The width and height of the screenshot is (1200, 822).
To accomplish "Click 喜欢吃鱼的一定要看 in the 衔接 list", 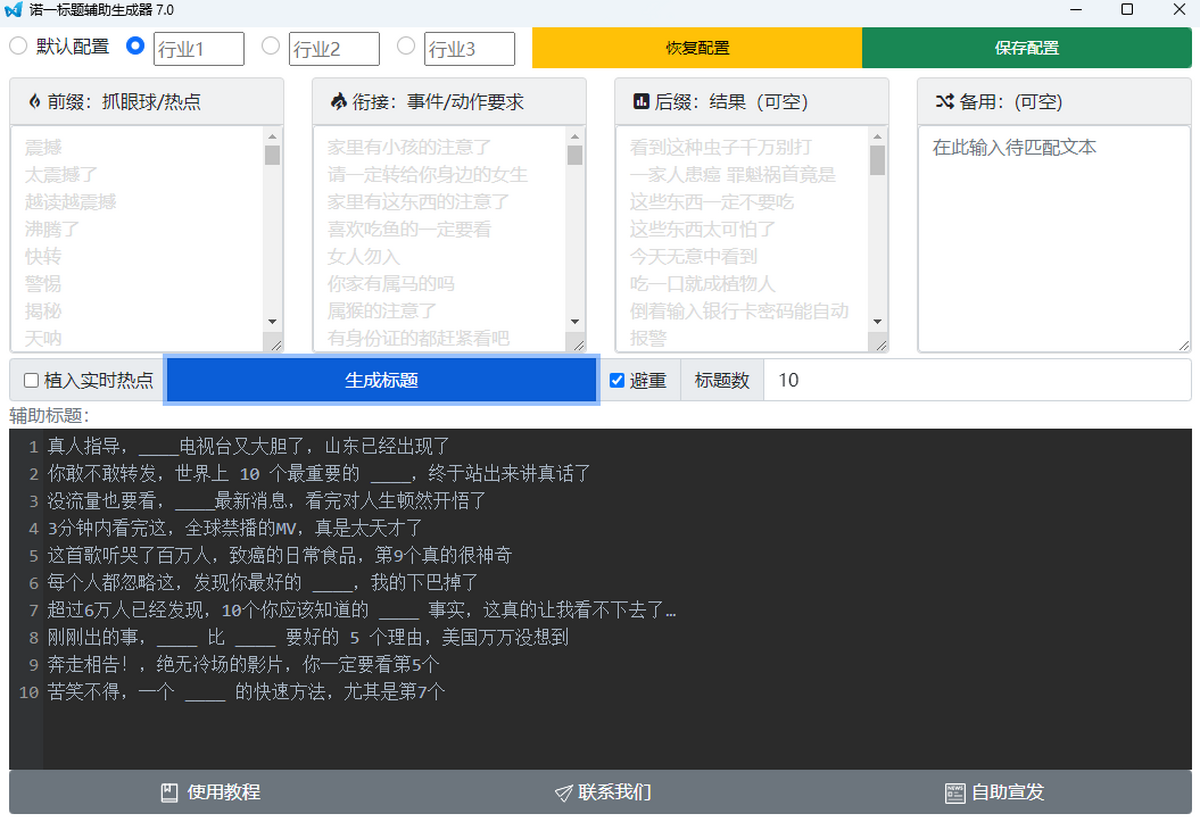I will (x=410, y=229).
